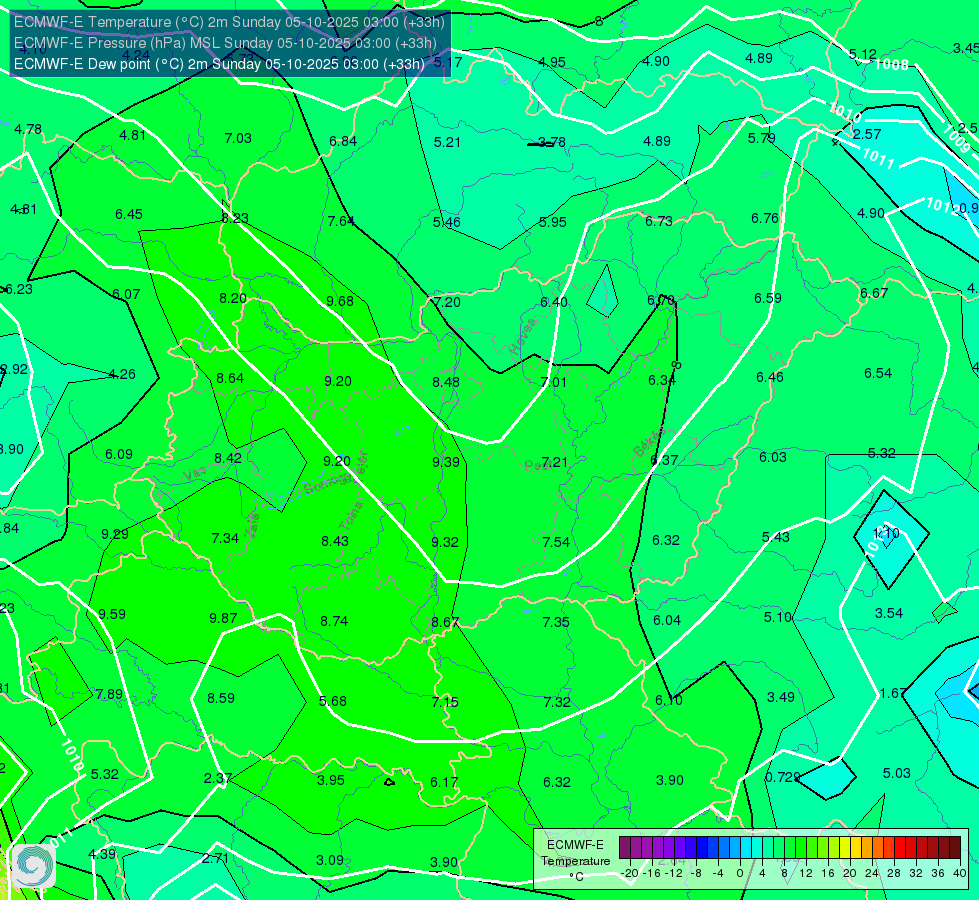The height and width of the screenshot is (900, 979).
Task: Click the purple swatch above -20
Action: [625, 848]
